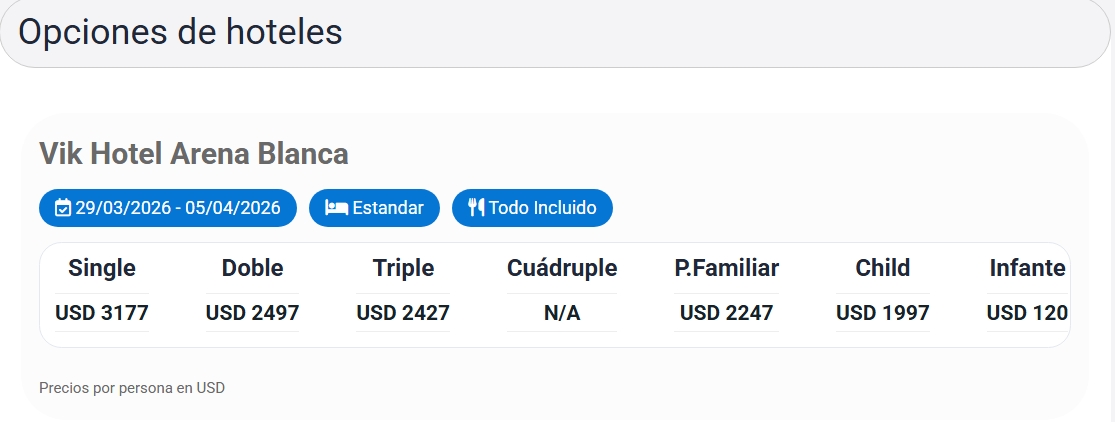Click the Infante column header

[1027, 268]
